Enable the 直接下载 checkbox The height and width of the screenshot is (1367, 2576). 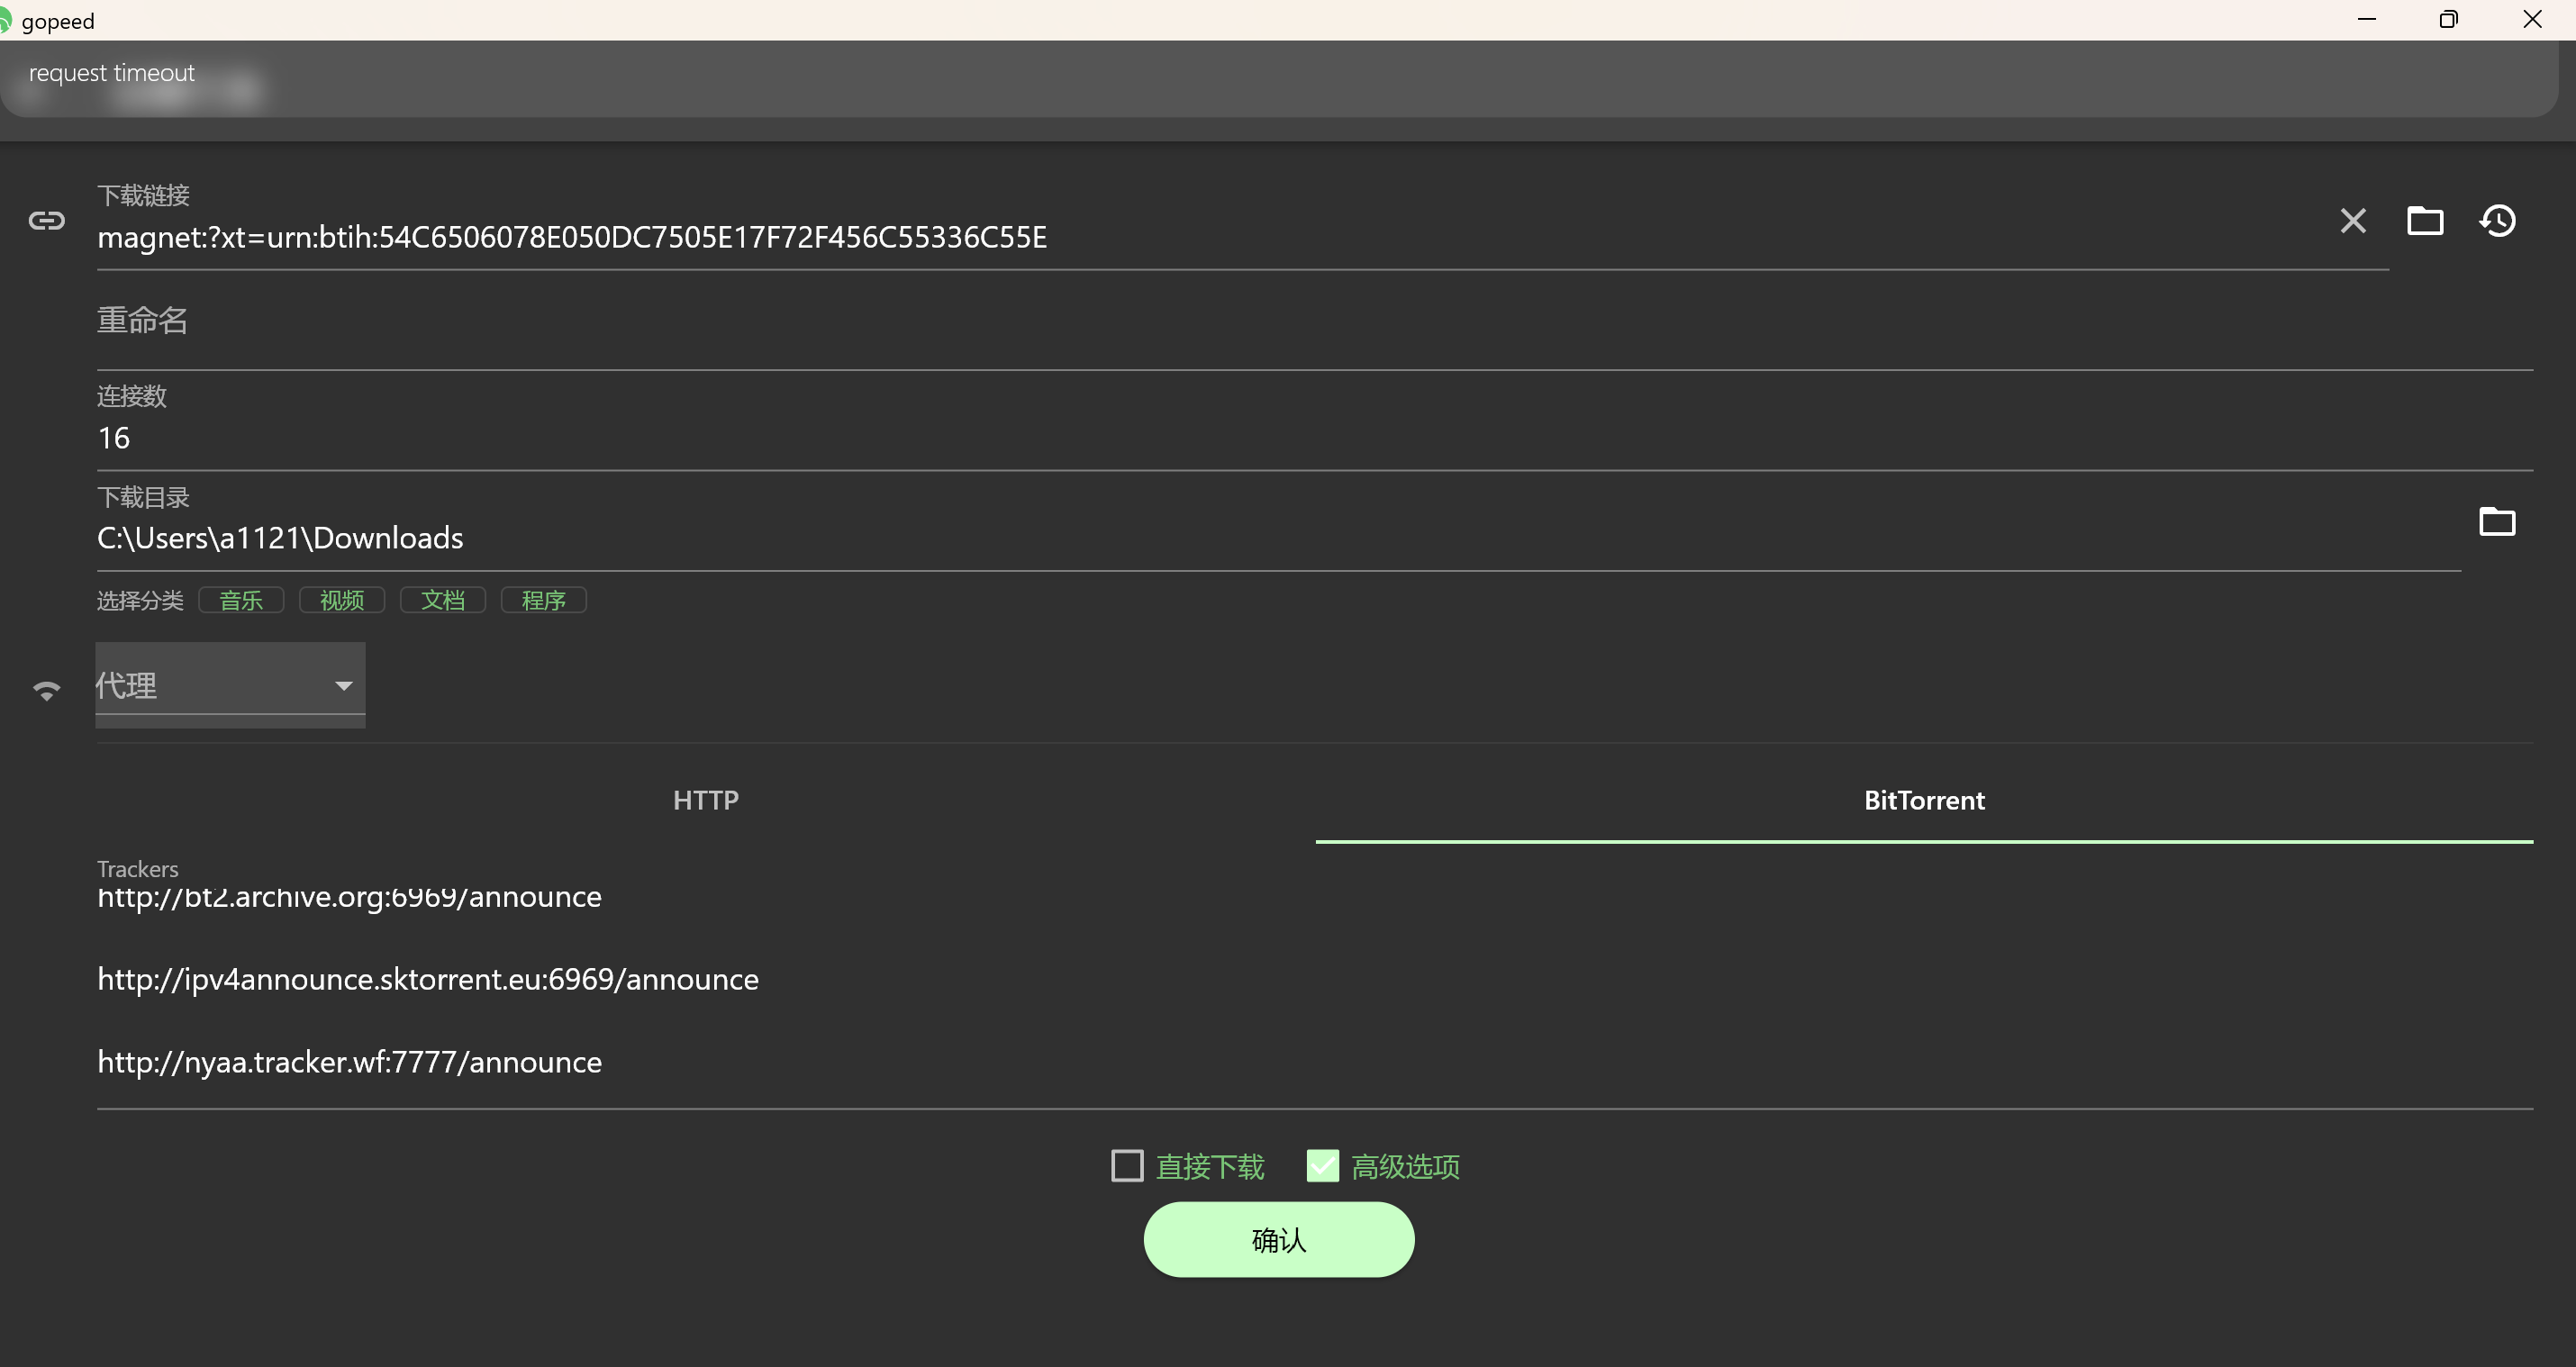(1127, 1165)
